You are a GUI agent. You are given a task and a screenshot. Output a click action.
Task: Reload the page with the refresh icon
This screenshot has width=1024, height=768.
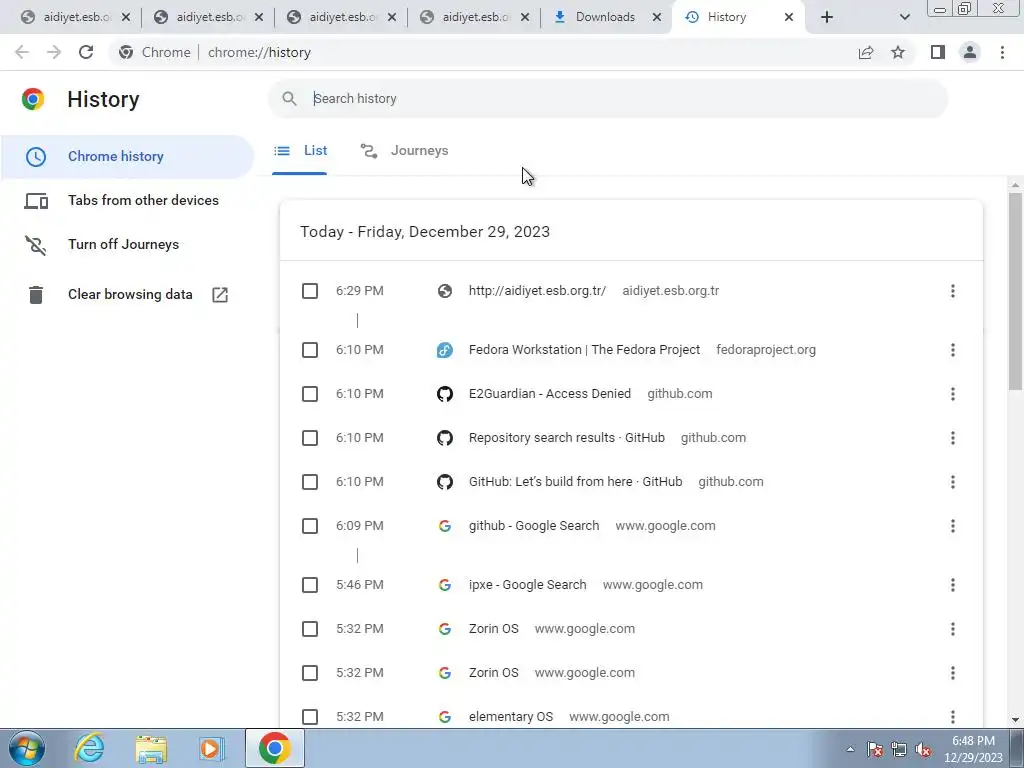(86, 52)
